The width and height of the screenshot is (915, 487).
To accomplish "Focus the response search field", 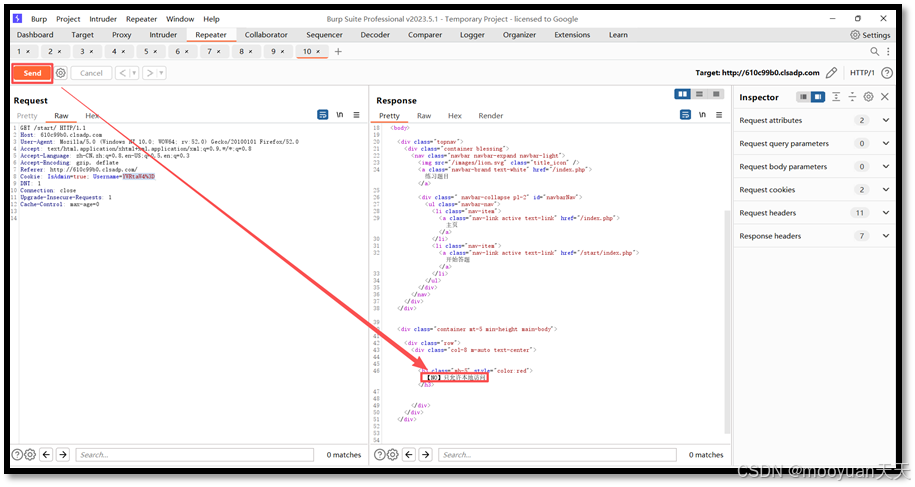I will (x=557, y=454).
